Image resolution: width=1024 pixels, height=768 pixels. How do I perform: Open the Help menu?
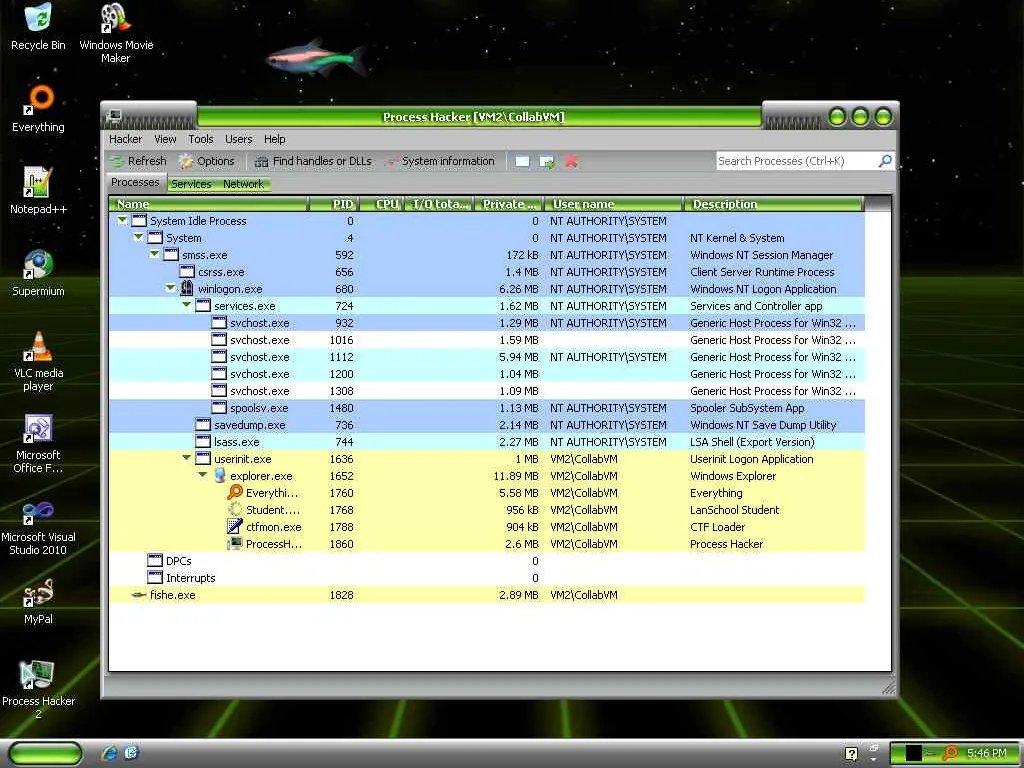tap(274, 139)
